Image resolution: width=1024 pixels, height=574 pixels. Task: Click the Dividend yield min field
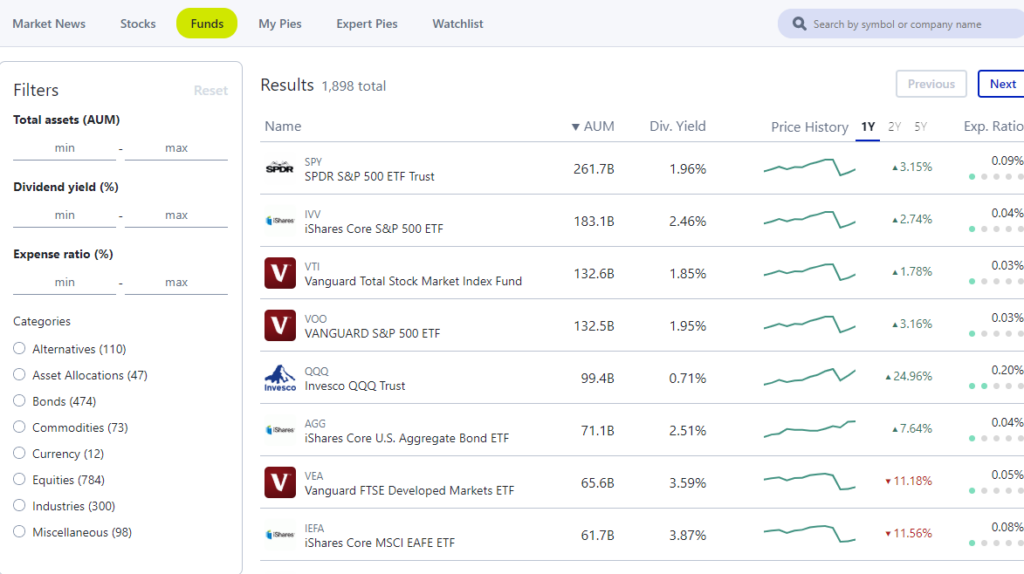click(x=65, y=215)
